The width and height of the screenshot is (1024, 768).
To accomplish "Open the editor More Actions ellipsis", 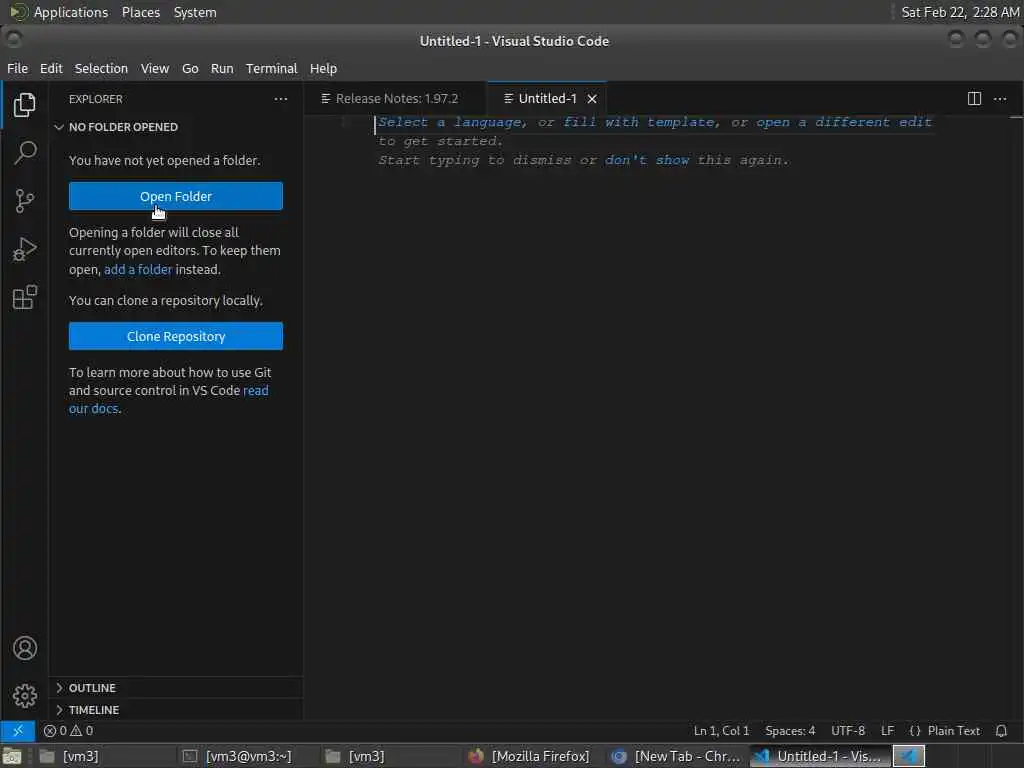I will pyautogui.click(x=1000, y=99).
